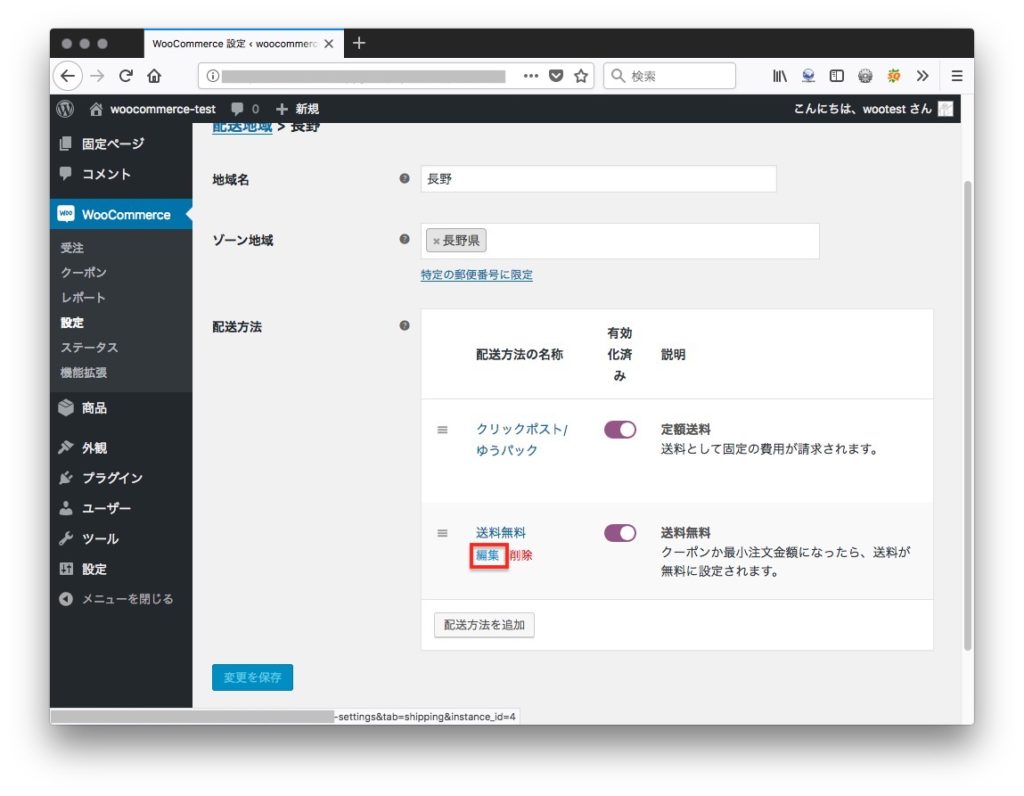Click the comments bubble icon in admin bar

pyautogui.click(x=238, y=109)
